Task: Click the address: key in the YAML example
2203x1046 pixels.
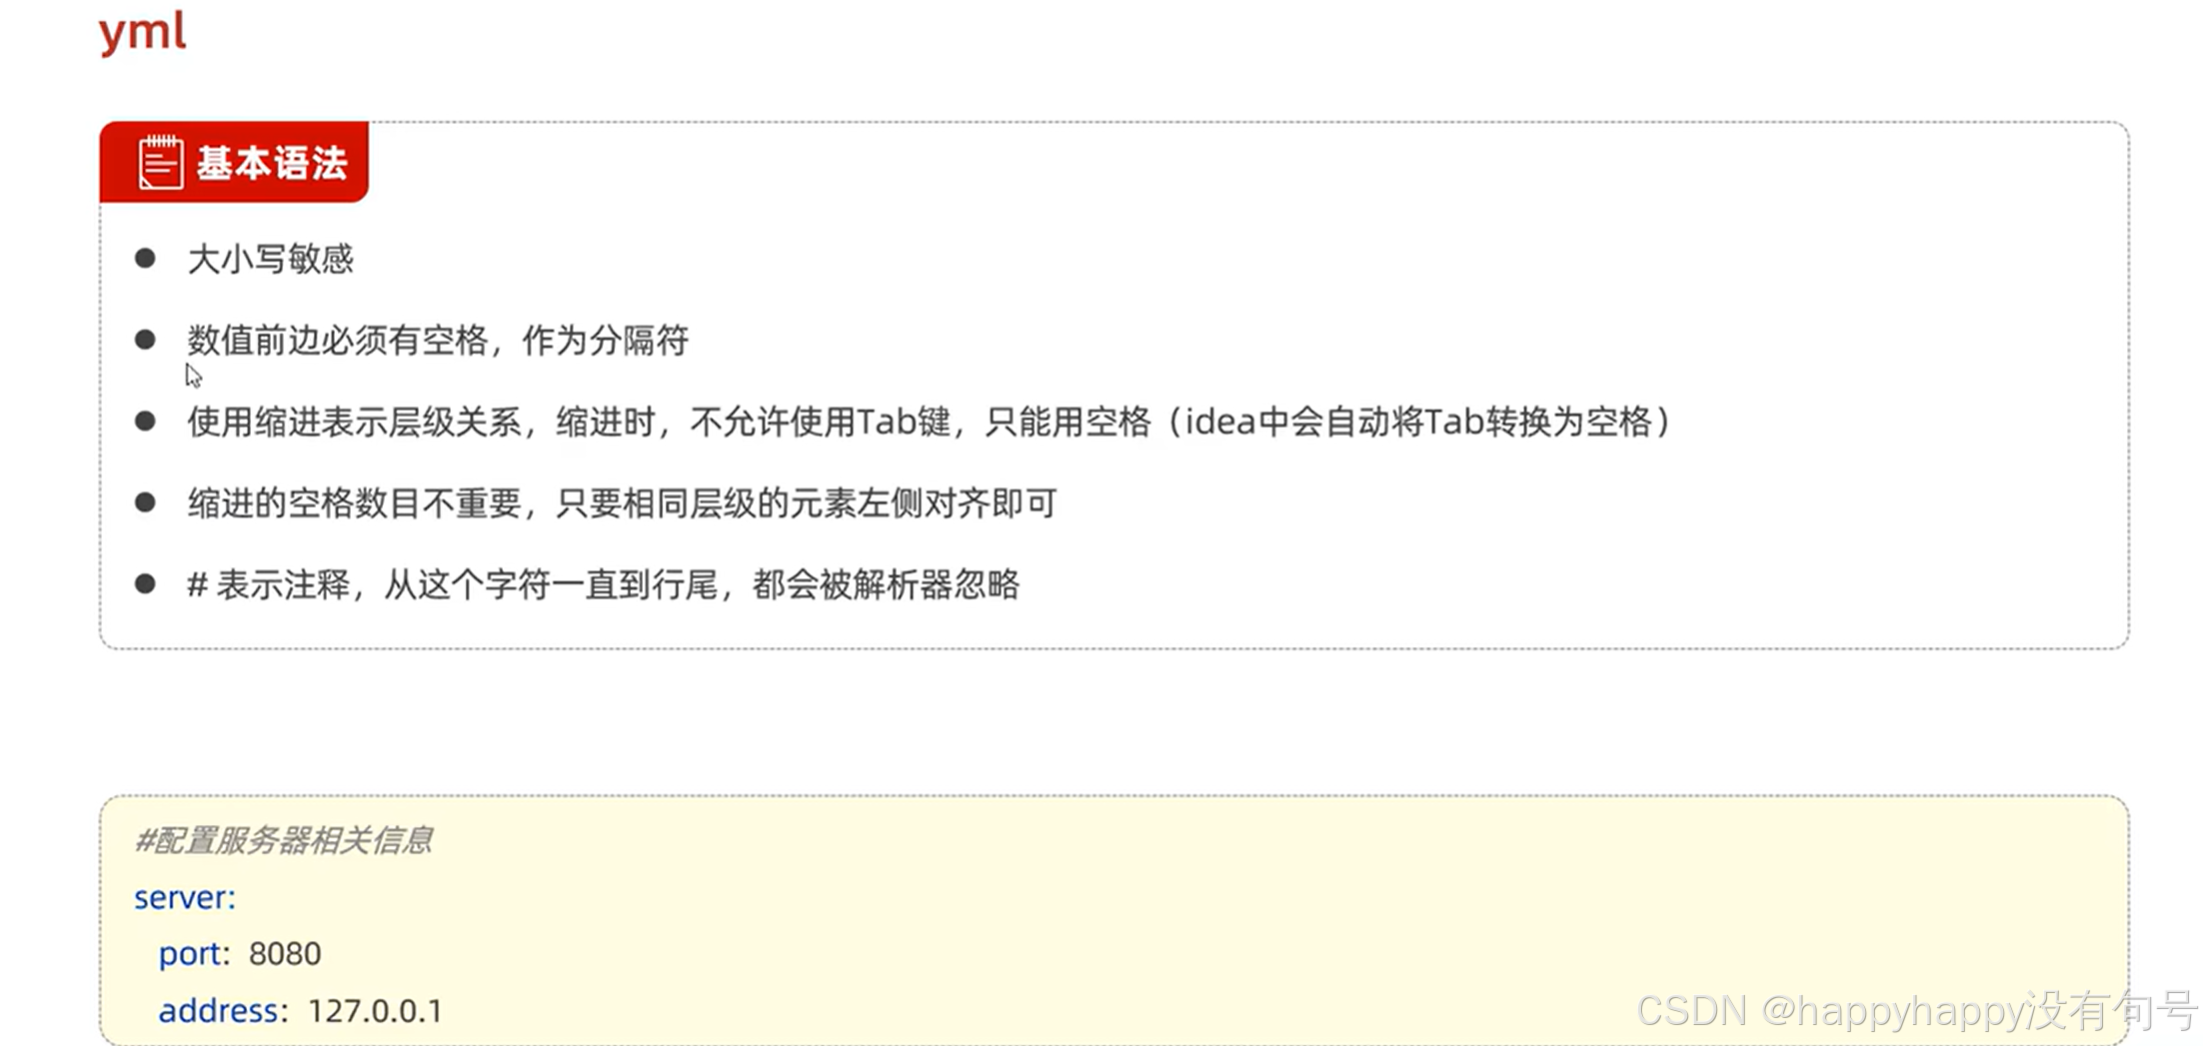Action: tap(223, 1010)
